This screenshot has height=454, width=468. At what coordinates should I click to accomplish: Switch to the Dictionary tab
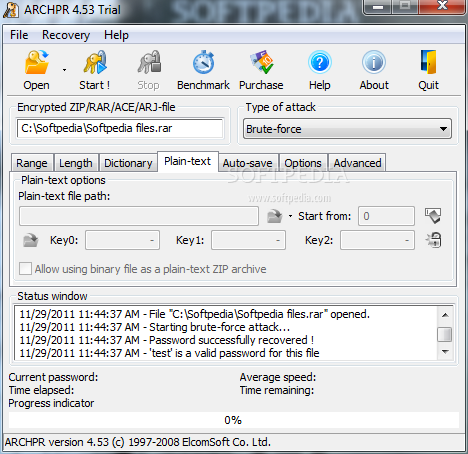pos(128,163)
